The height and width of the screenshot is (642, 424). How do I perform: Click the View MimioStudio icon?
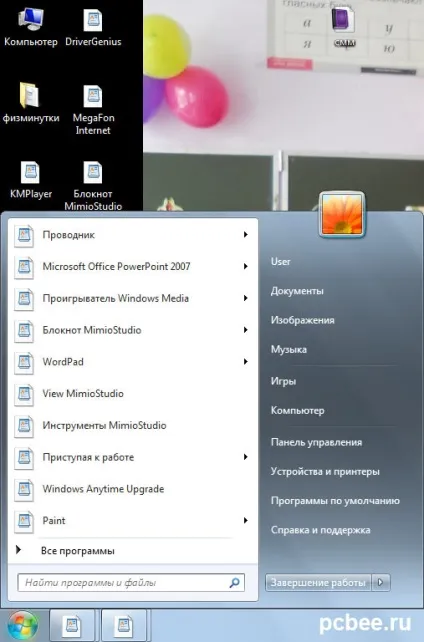click(x=24, y=394)
